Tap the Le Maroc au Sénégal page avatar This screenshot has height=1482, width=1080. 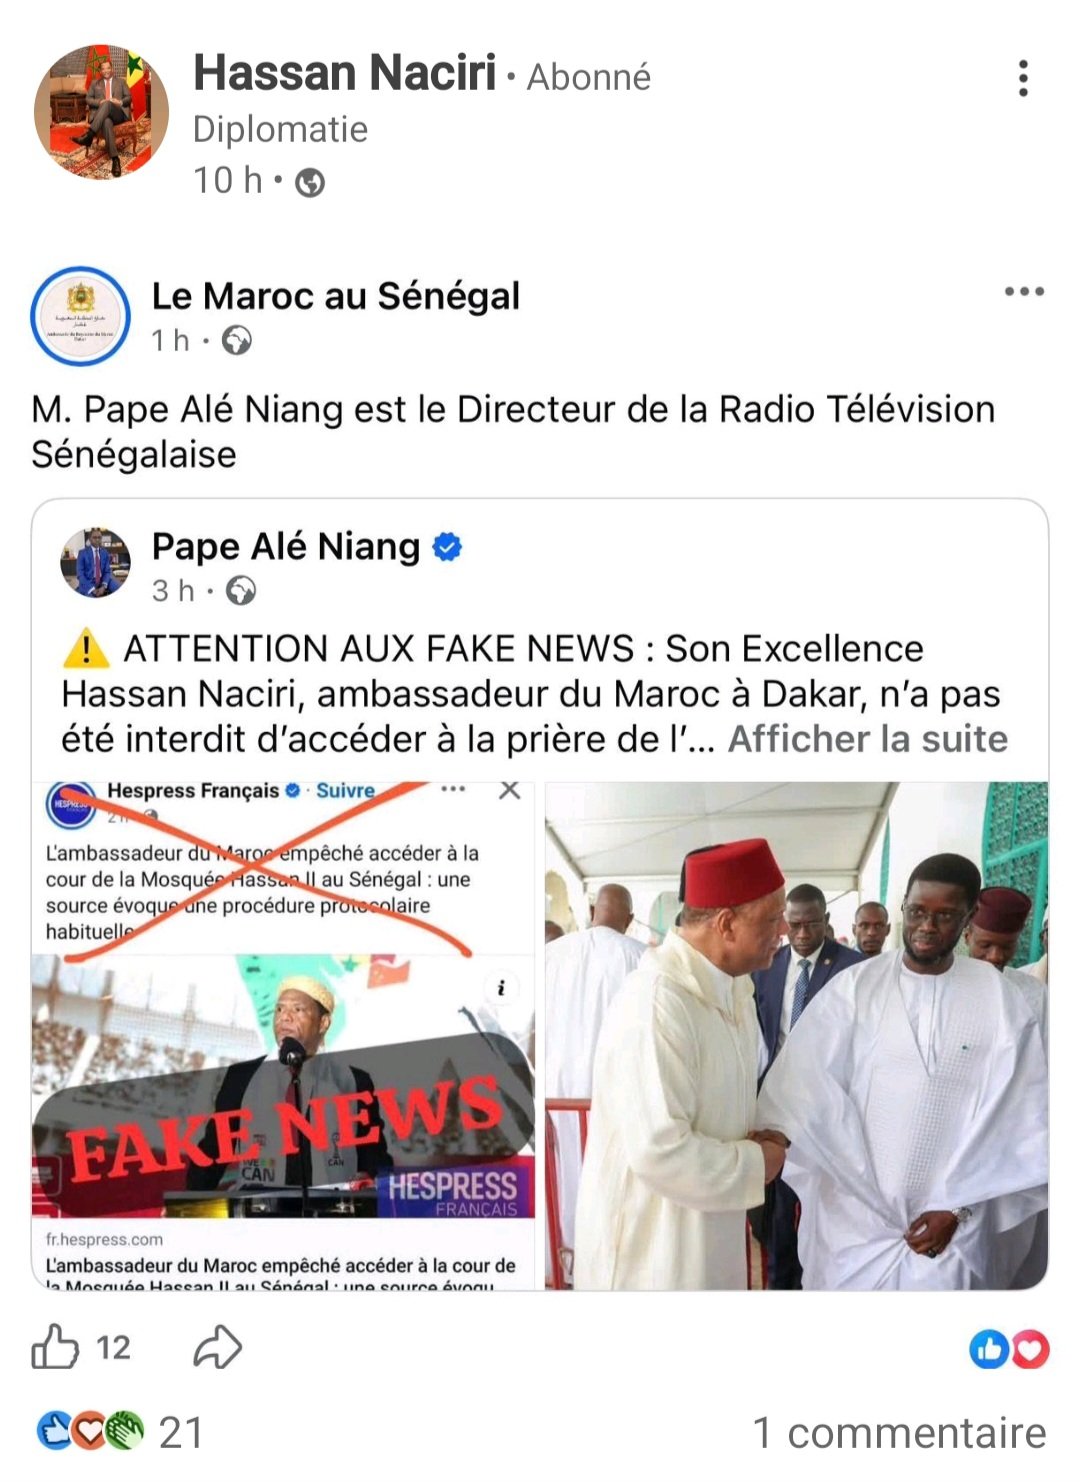pyautogui.click(x=81, y=316)
